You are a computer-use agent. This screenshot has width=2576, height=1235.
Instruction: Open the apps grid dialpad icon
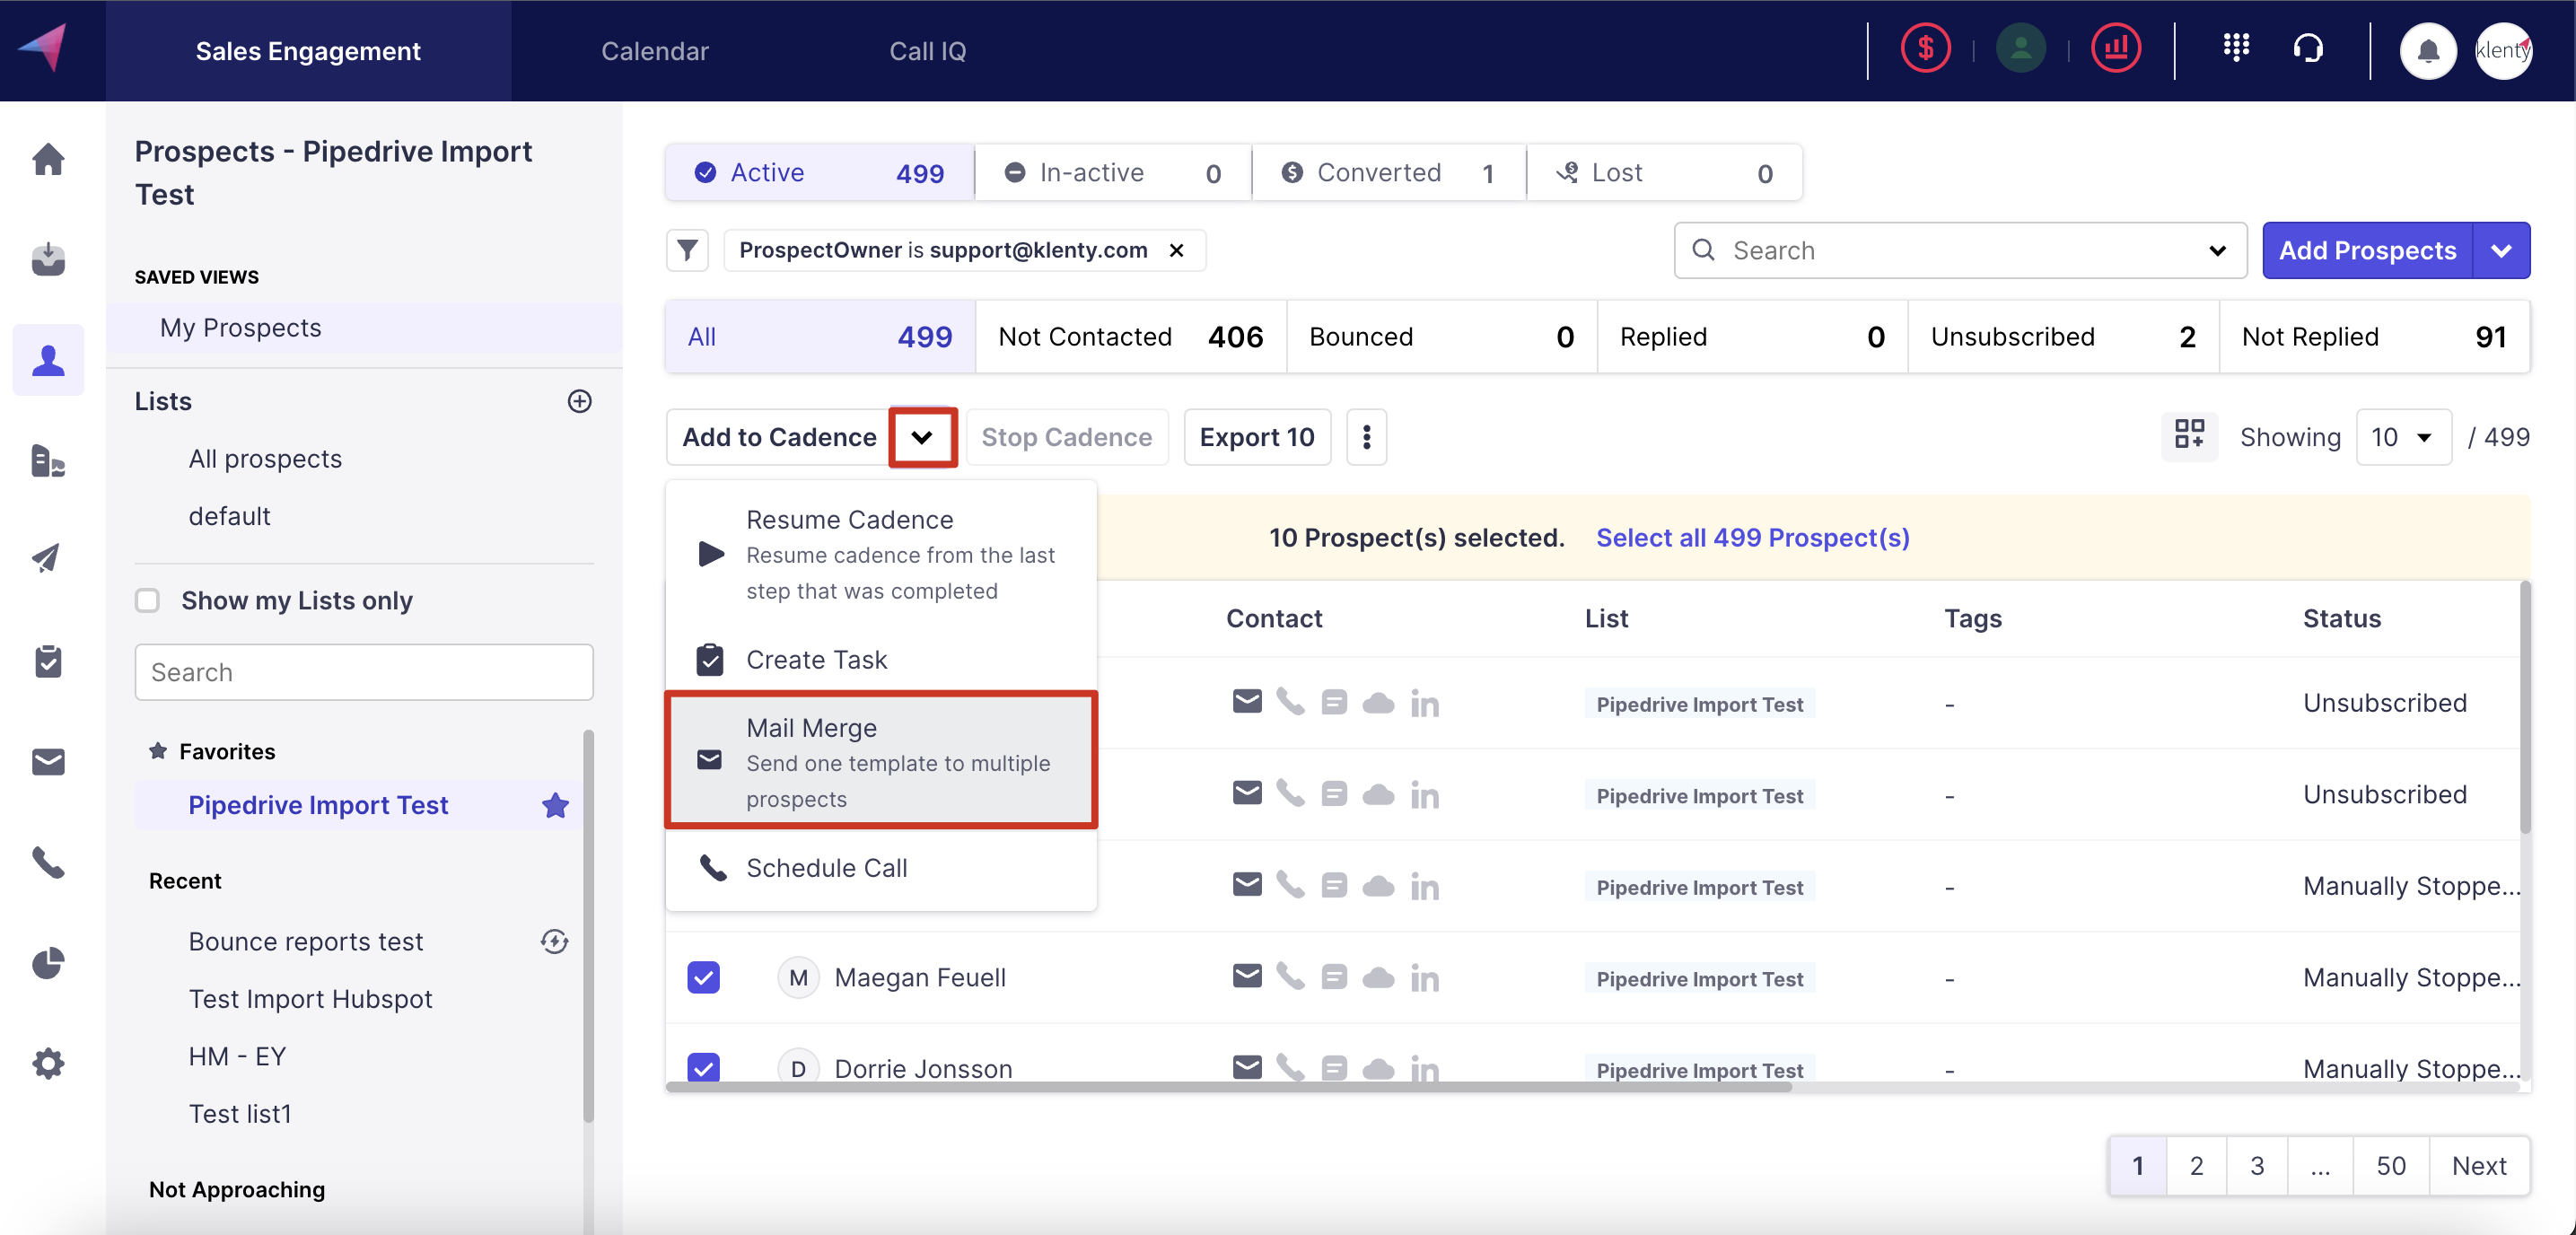[2236, 47]
